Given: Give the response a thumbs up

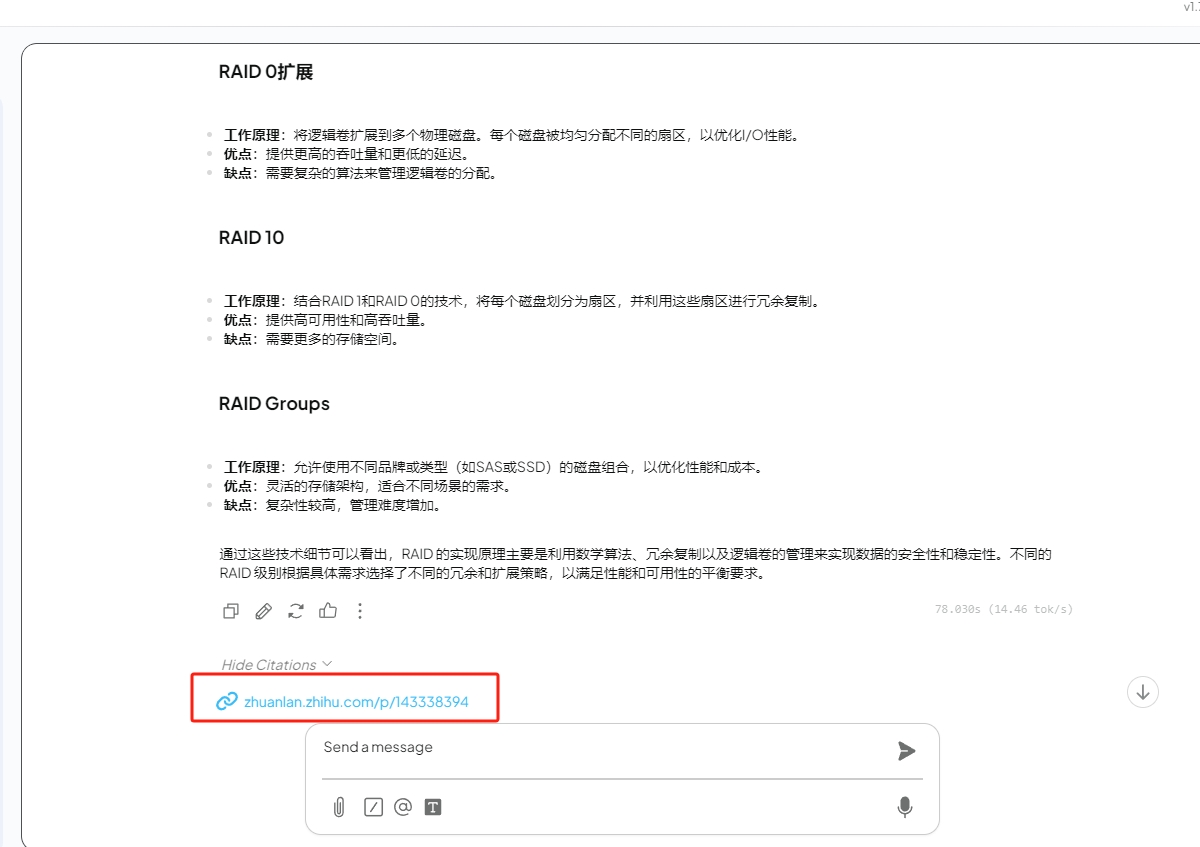Looking at the screenshot, I should [x=328, y=611].
